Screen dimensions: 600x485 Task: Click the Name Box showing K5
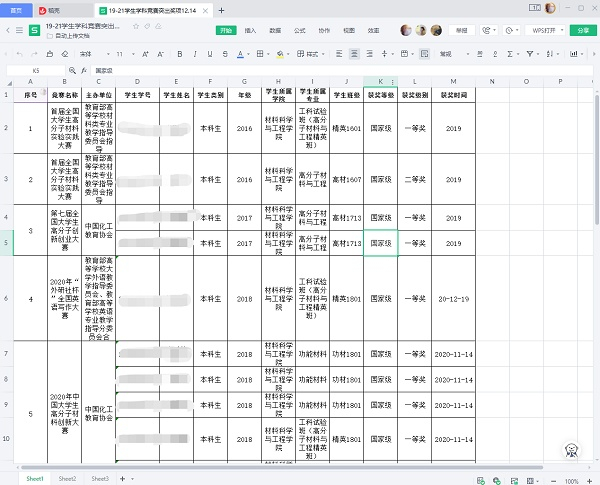36,70
